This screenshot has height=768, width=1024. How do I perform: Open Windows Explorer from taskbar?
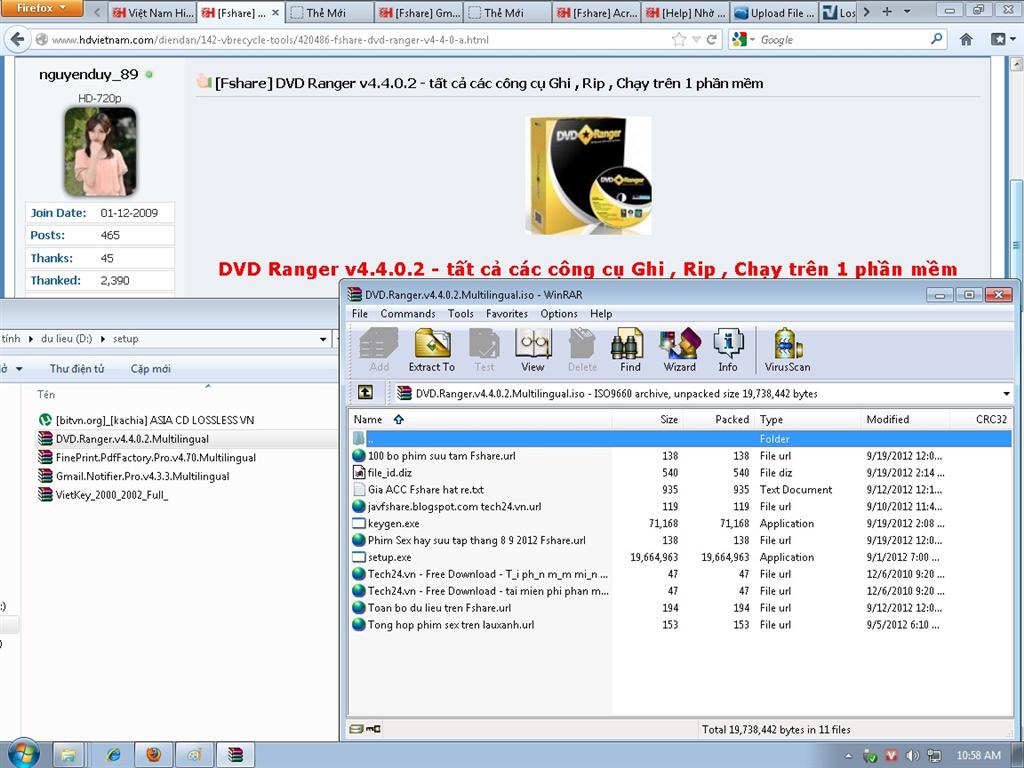[x=69, y=755]
